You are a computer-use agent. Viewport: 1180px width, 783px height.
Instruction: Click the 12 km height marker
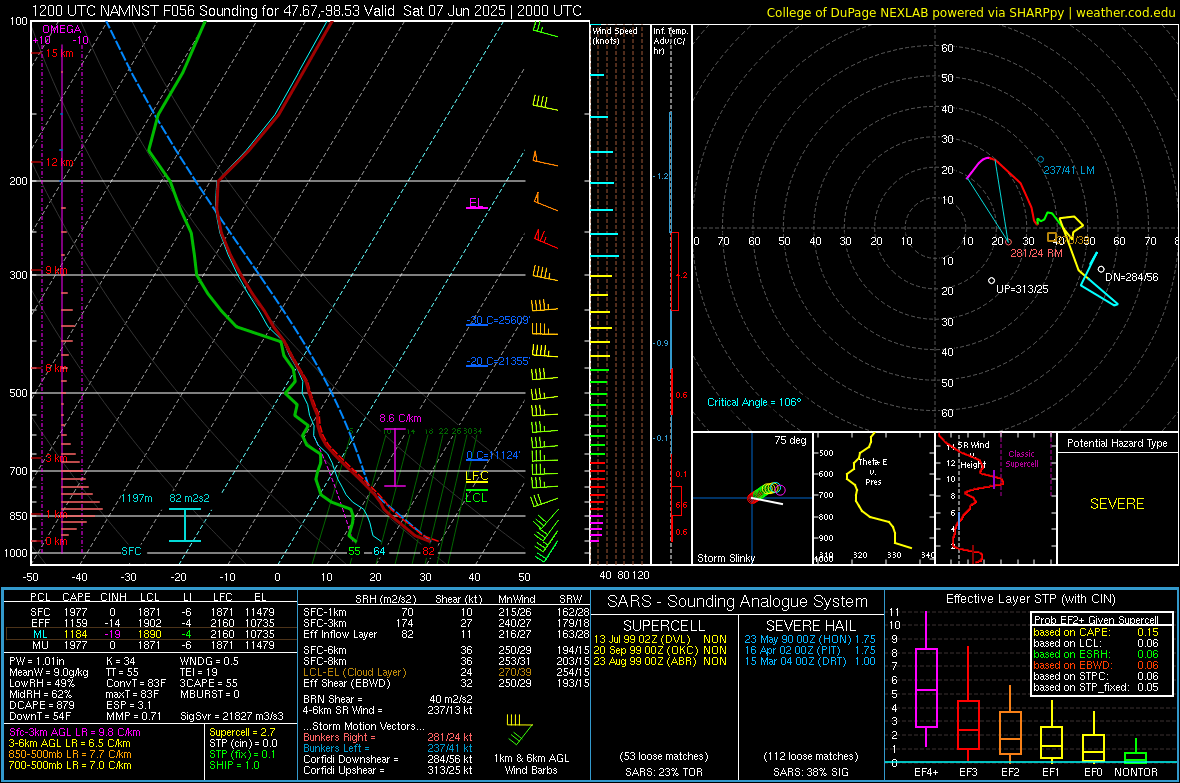point(59,163)
